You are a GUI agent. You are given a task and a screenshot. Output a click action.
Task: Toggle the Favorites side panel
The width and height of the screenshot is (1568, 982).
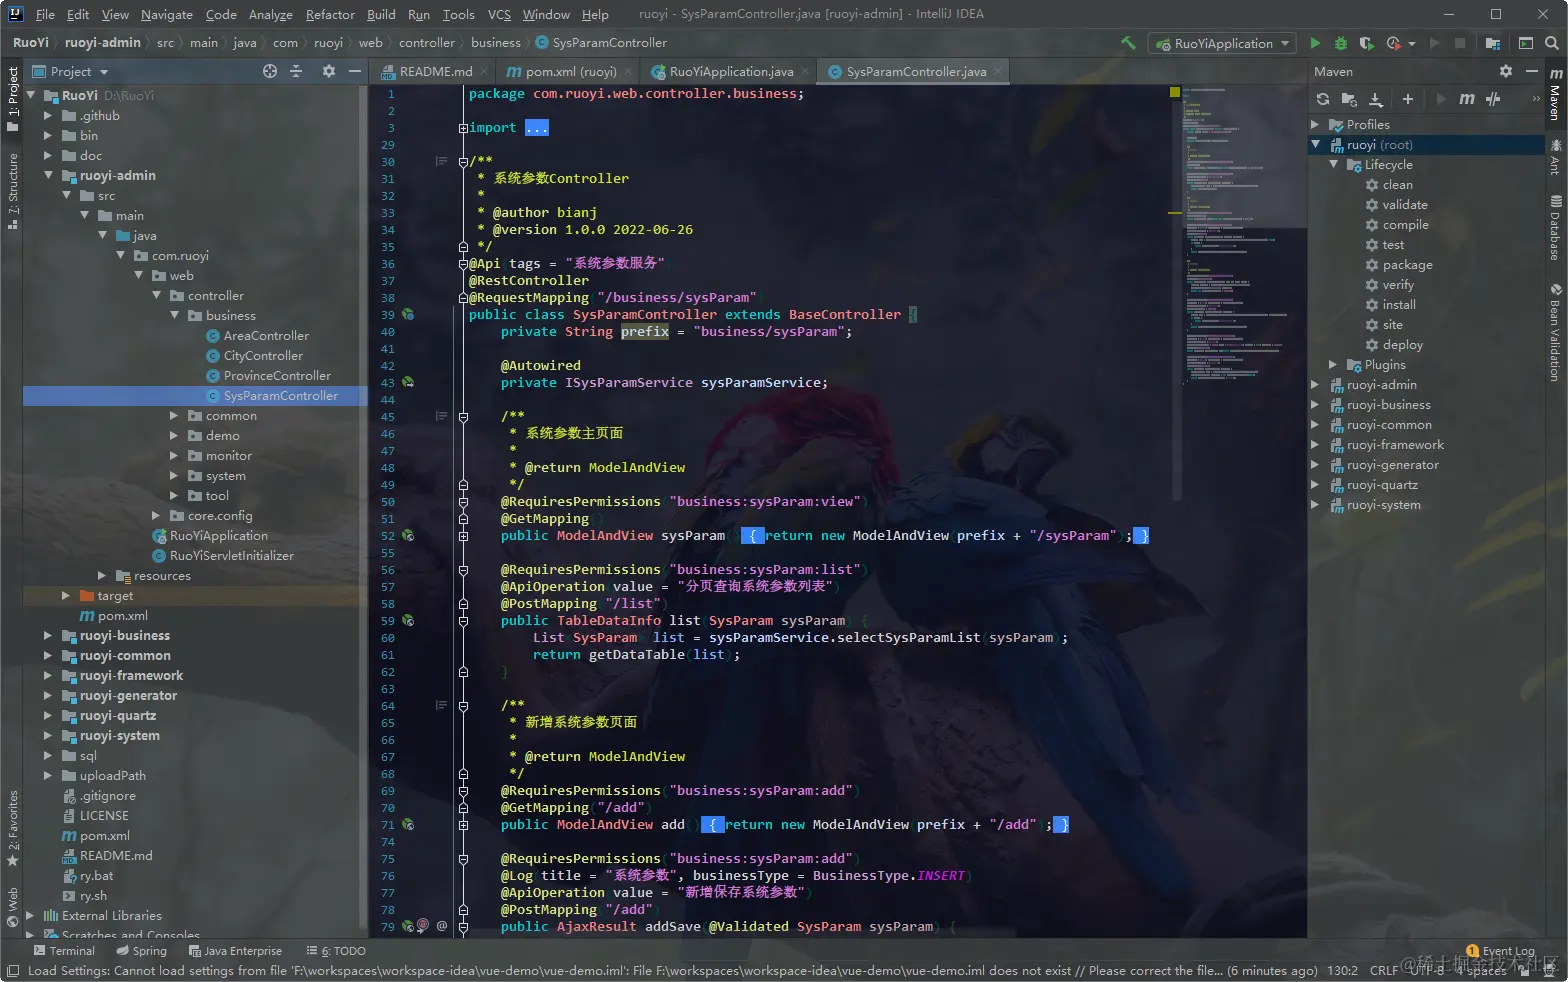coord(13,828)
